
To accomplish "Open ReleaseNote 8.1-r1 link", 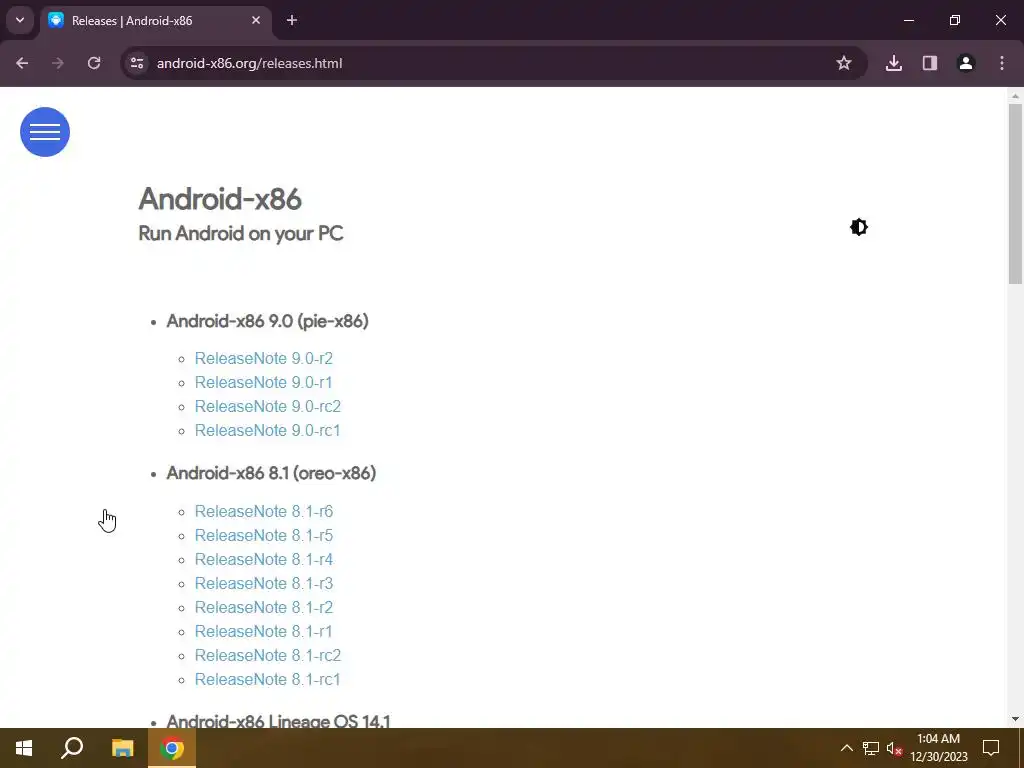I will click(264, 632).
